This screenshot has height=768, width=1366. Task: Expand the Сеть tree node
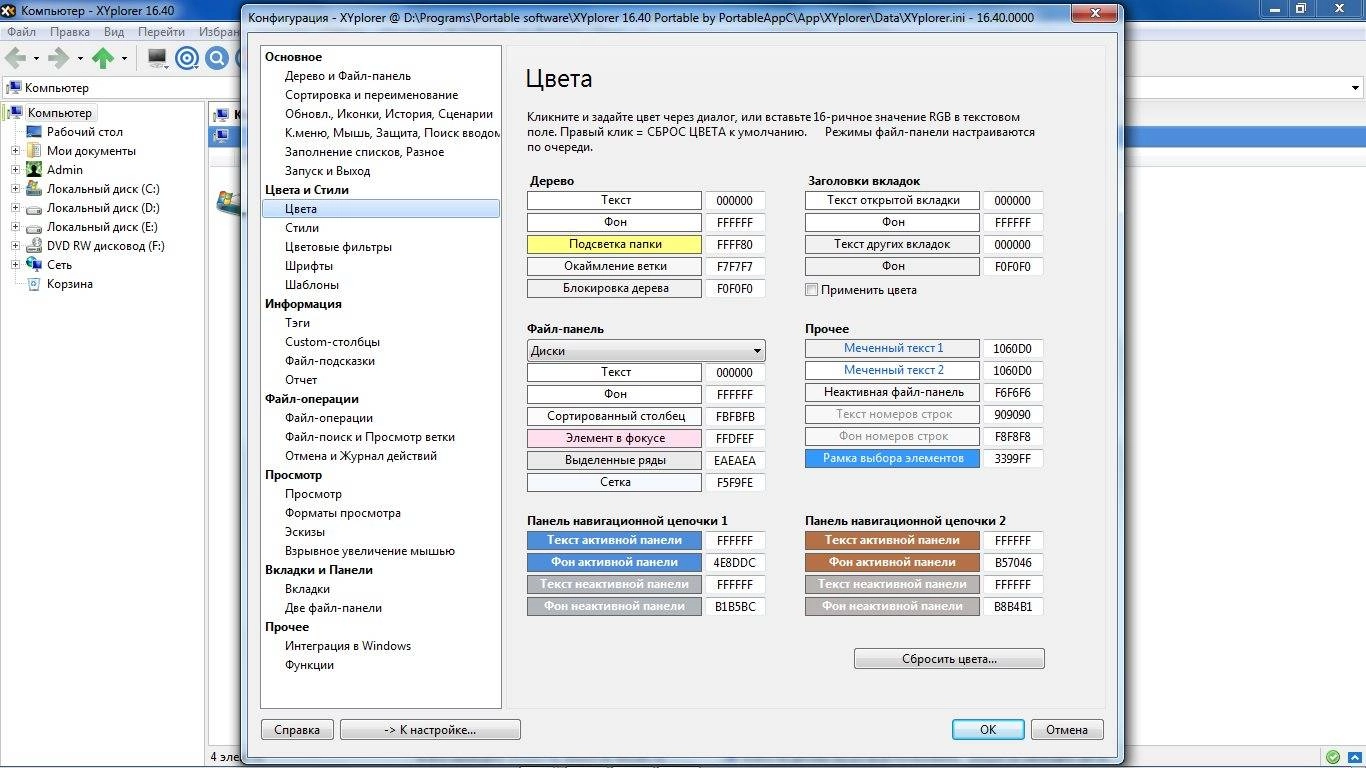pos(15,265)
